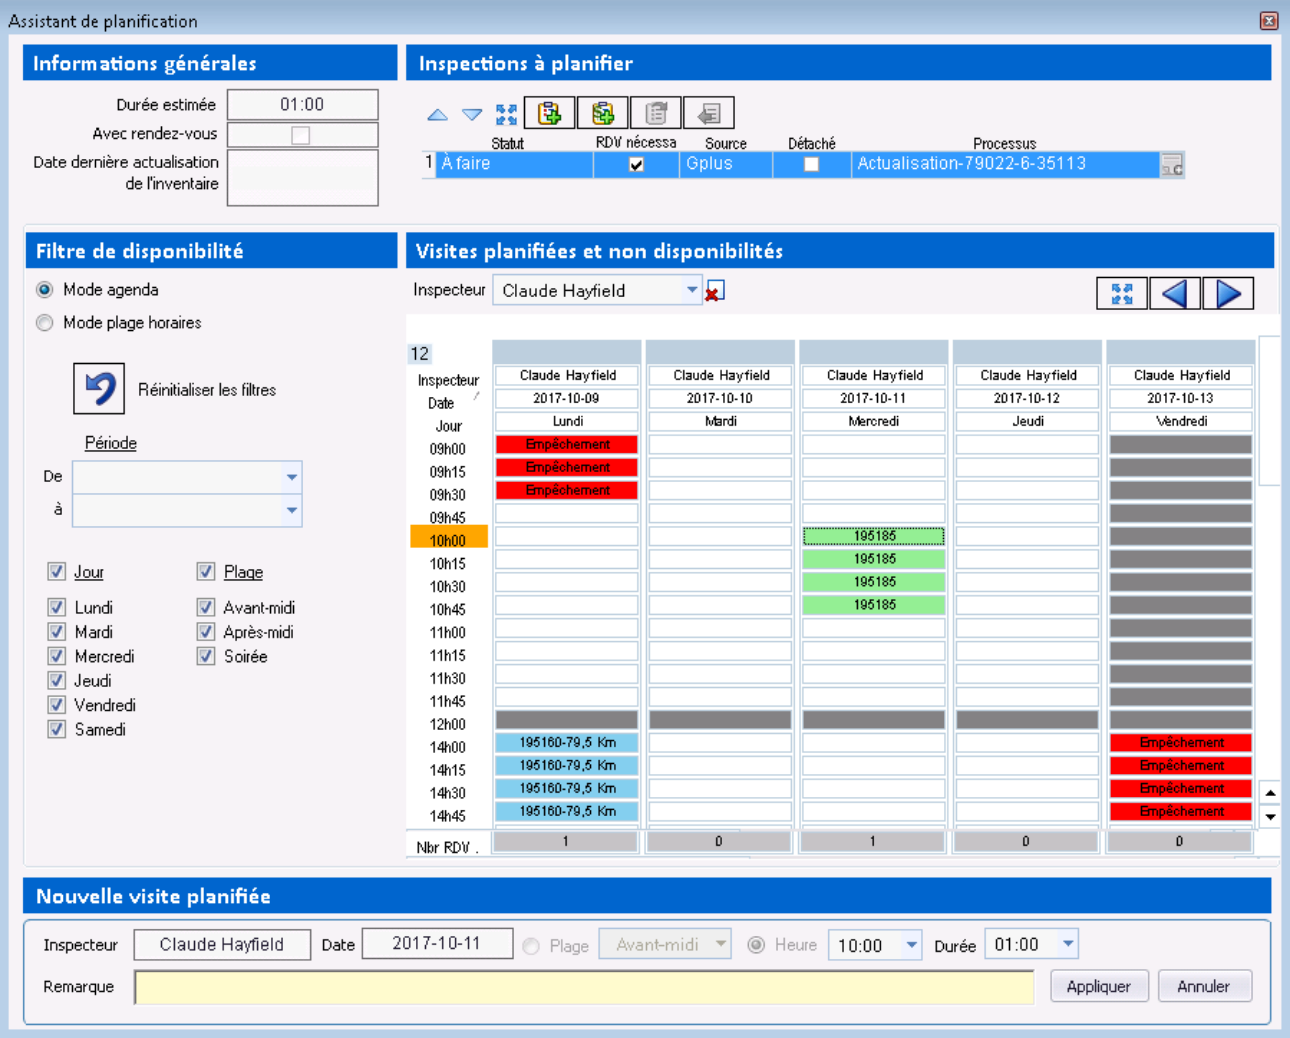
Task: Click the expand icon in Inspections toolbar
Action: [507, 114]
